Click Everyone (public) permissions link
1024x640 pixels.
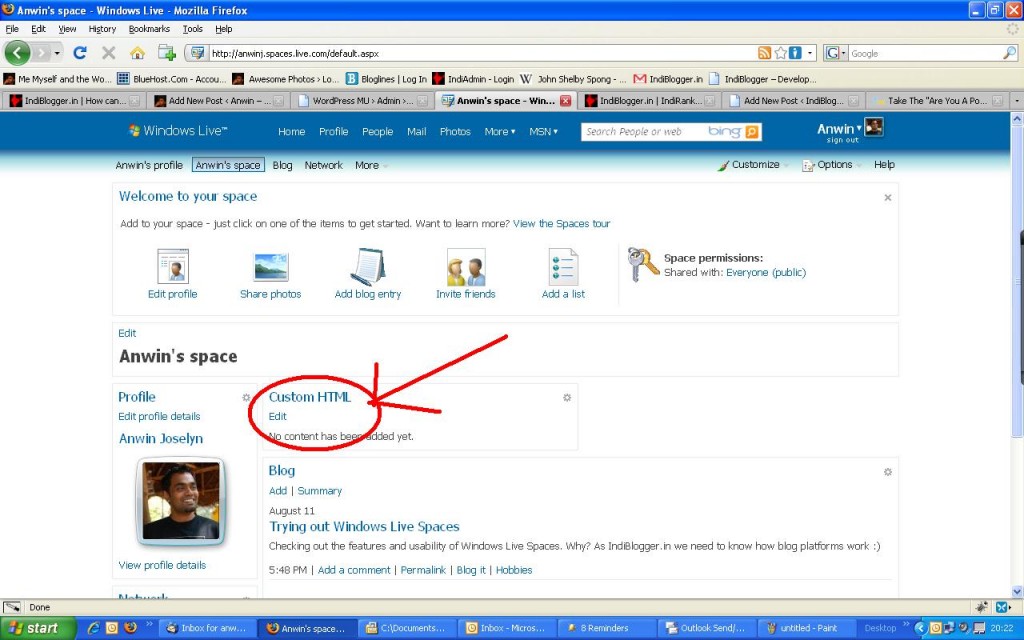tap(766, 272)
